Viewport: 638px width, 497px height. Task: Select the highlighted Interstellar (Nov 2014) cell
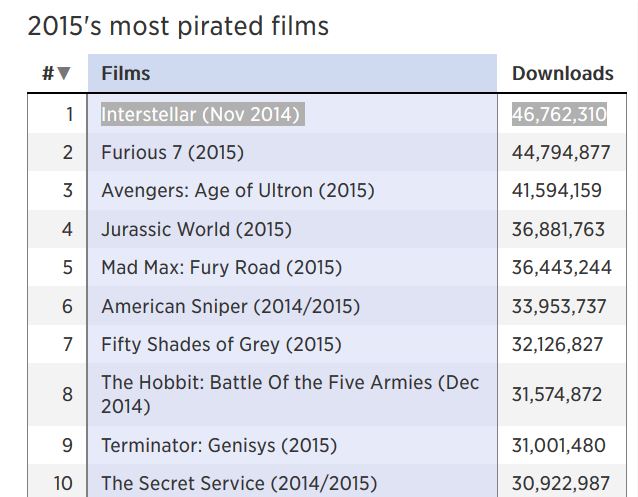[x=203, y=114]
